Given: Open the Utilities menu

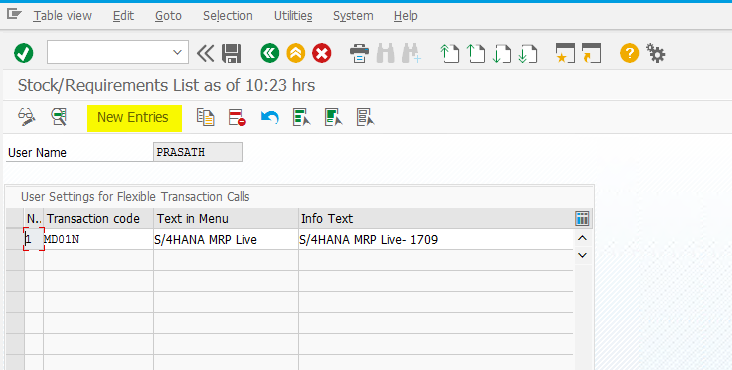Looking at the screenshot, I should [293, 16].
